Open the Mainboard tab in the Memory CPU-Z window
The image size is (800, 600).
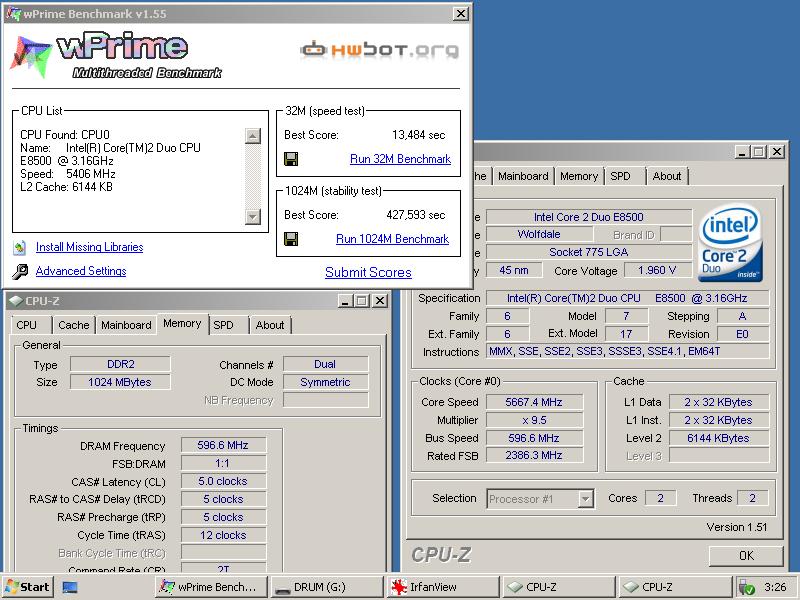click(126, 325)
